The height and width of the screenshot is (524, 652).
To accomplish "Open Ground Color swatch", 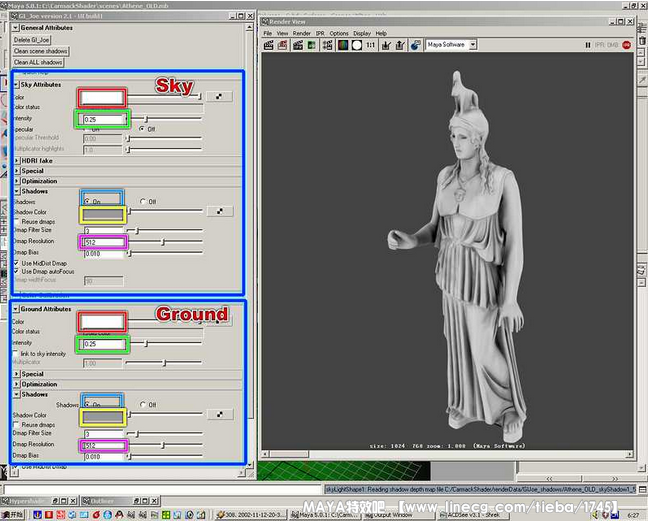I will pos(102,321).
